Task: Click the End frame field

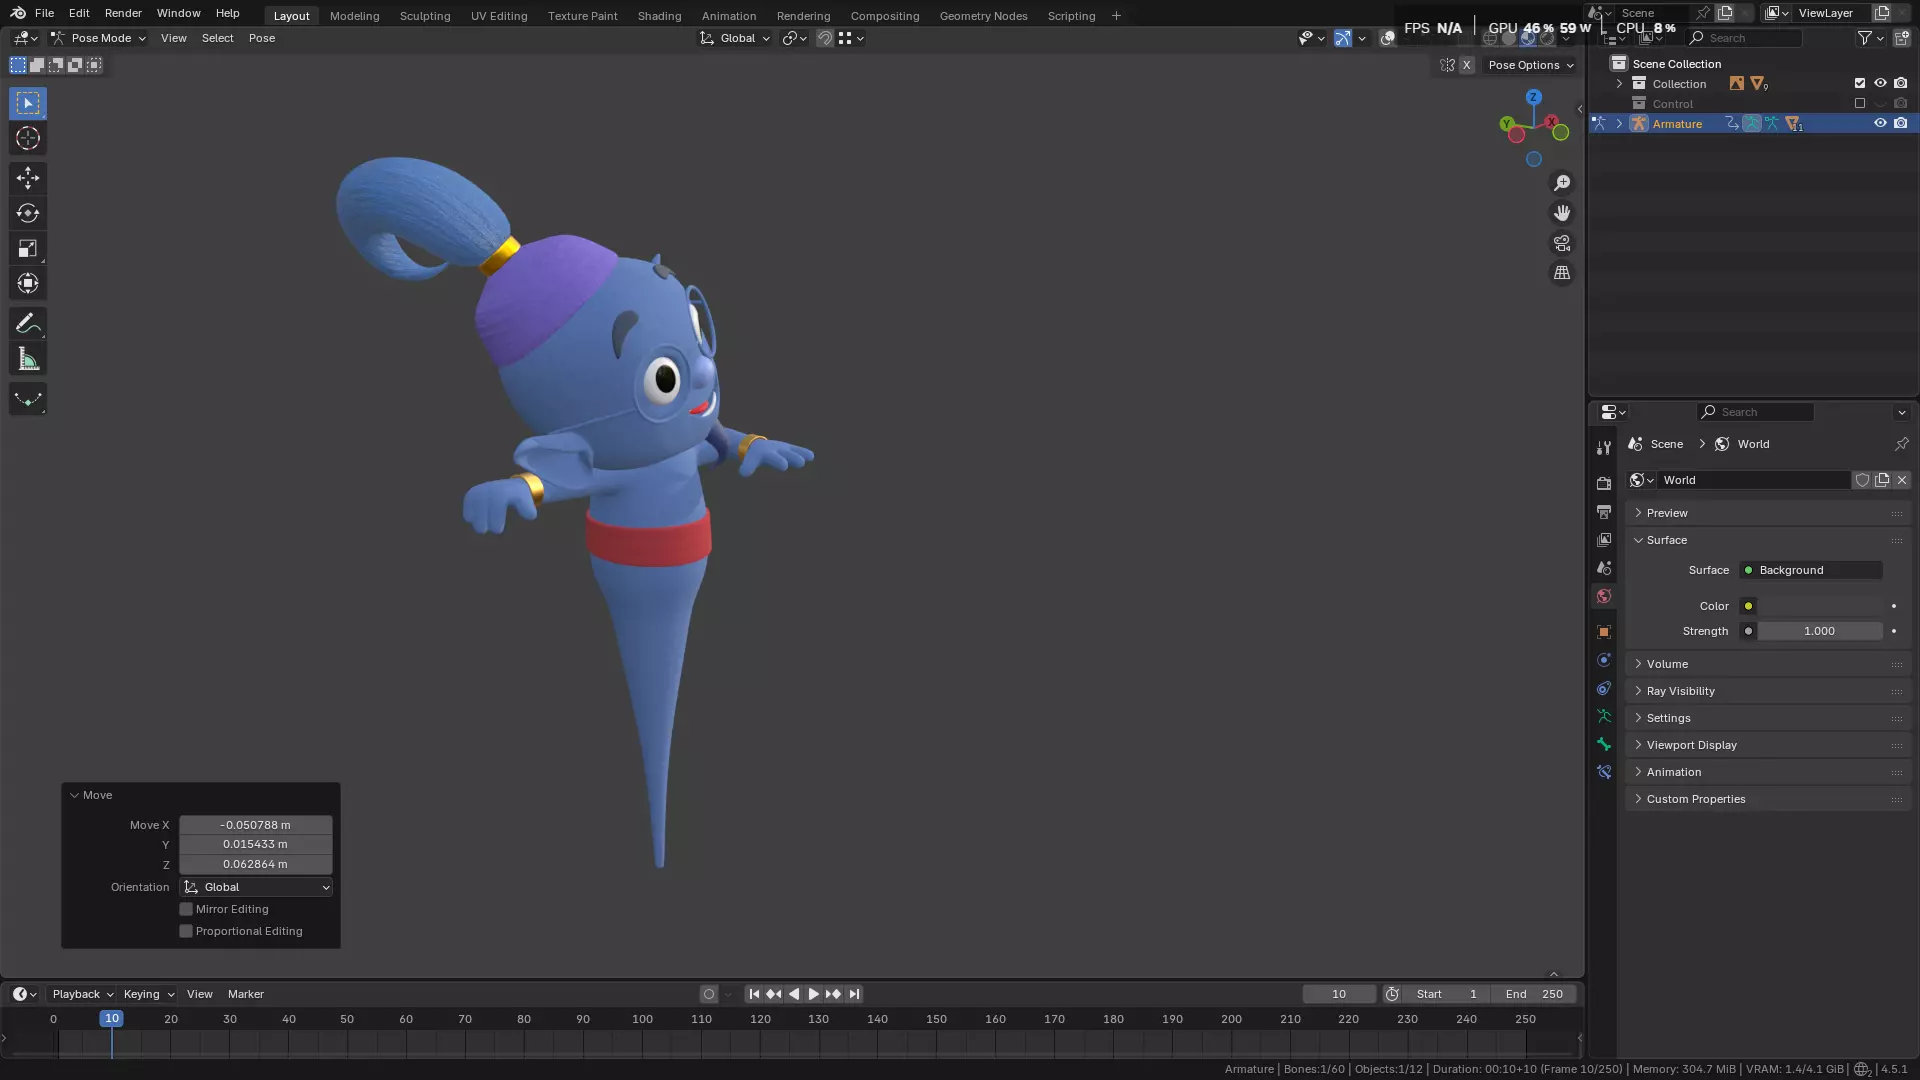Action: 1534,994
